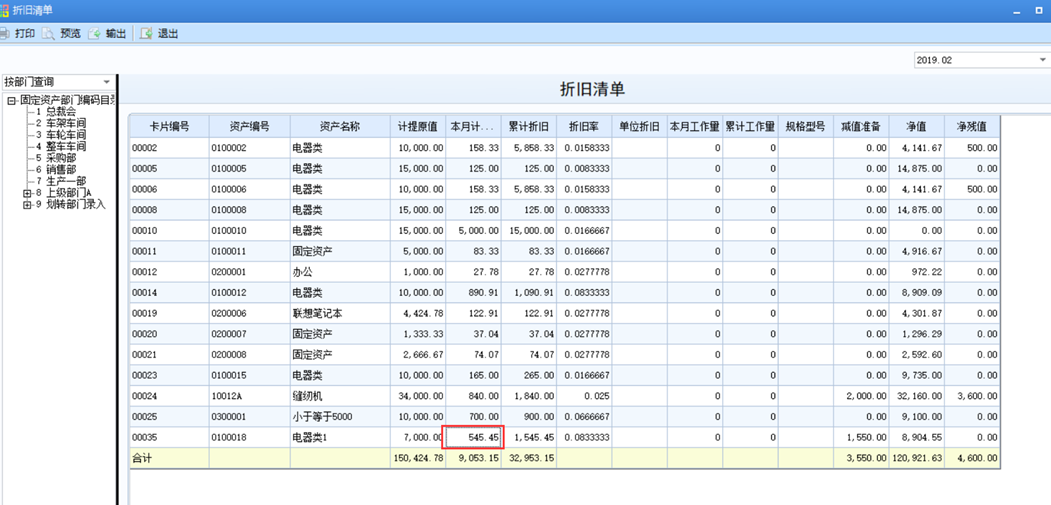The height and width of the screenshot is (505, 1051).
Task: Click the 折旧率 column header
Action: point(583,126)
